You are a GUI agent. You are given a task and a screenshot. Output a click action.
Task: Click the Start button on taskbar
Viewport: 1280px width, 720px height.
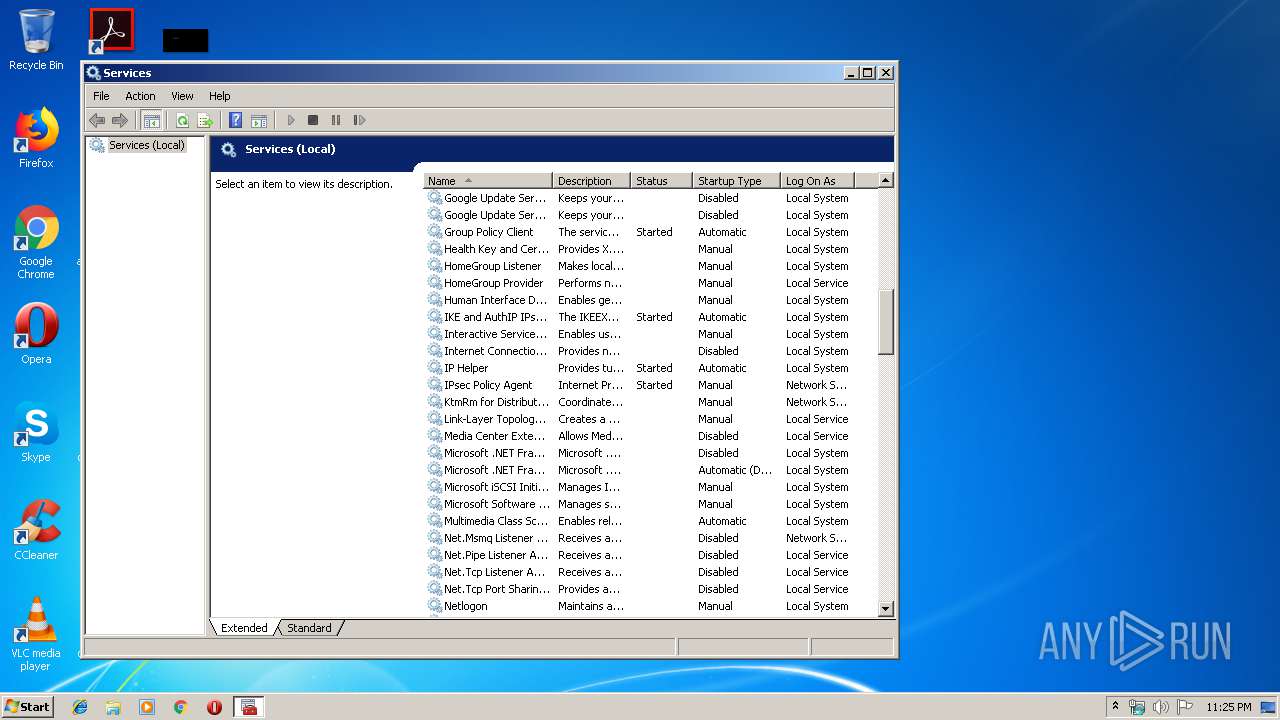point(27,707)
